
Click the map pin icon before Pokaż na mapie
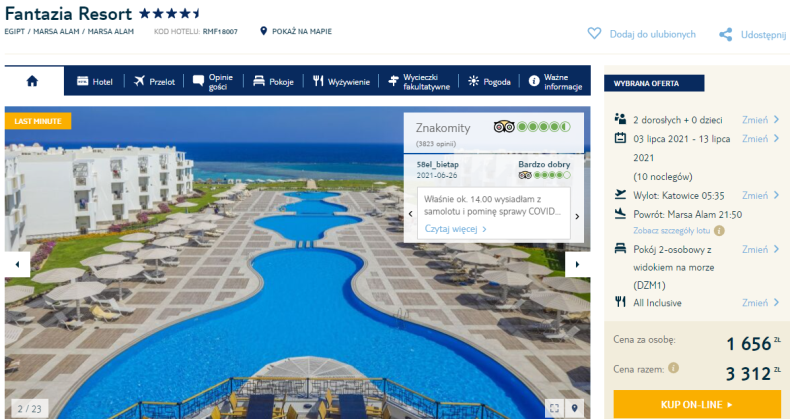(x=263, y=31)
